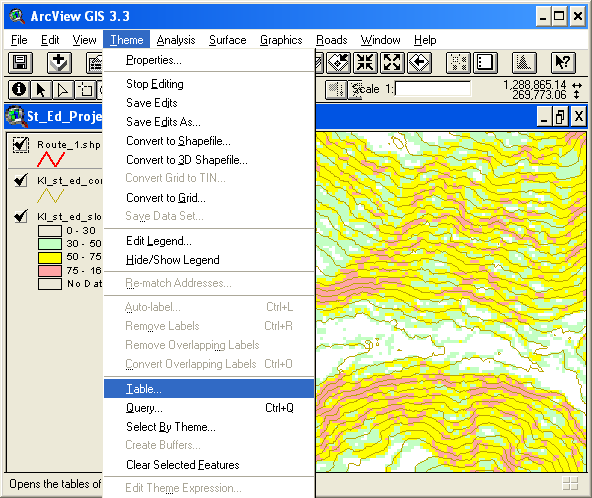This screenshot has width=592, height=498.
Task: Click the ArcView GIS title bar icon
Action: click(x=17, y=16)
